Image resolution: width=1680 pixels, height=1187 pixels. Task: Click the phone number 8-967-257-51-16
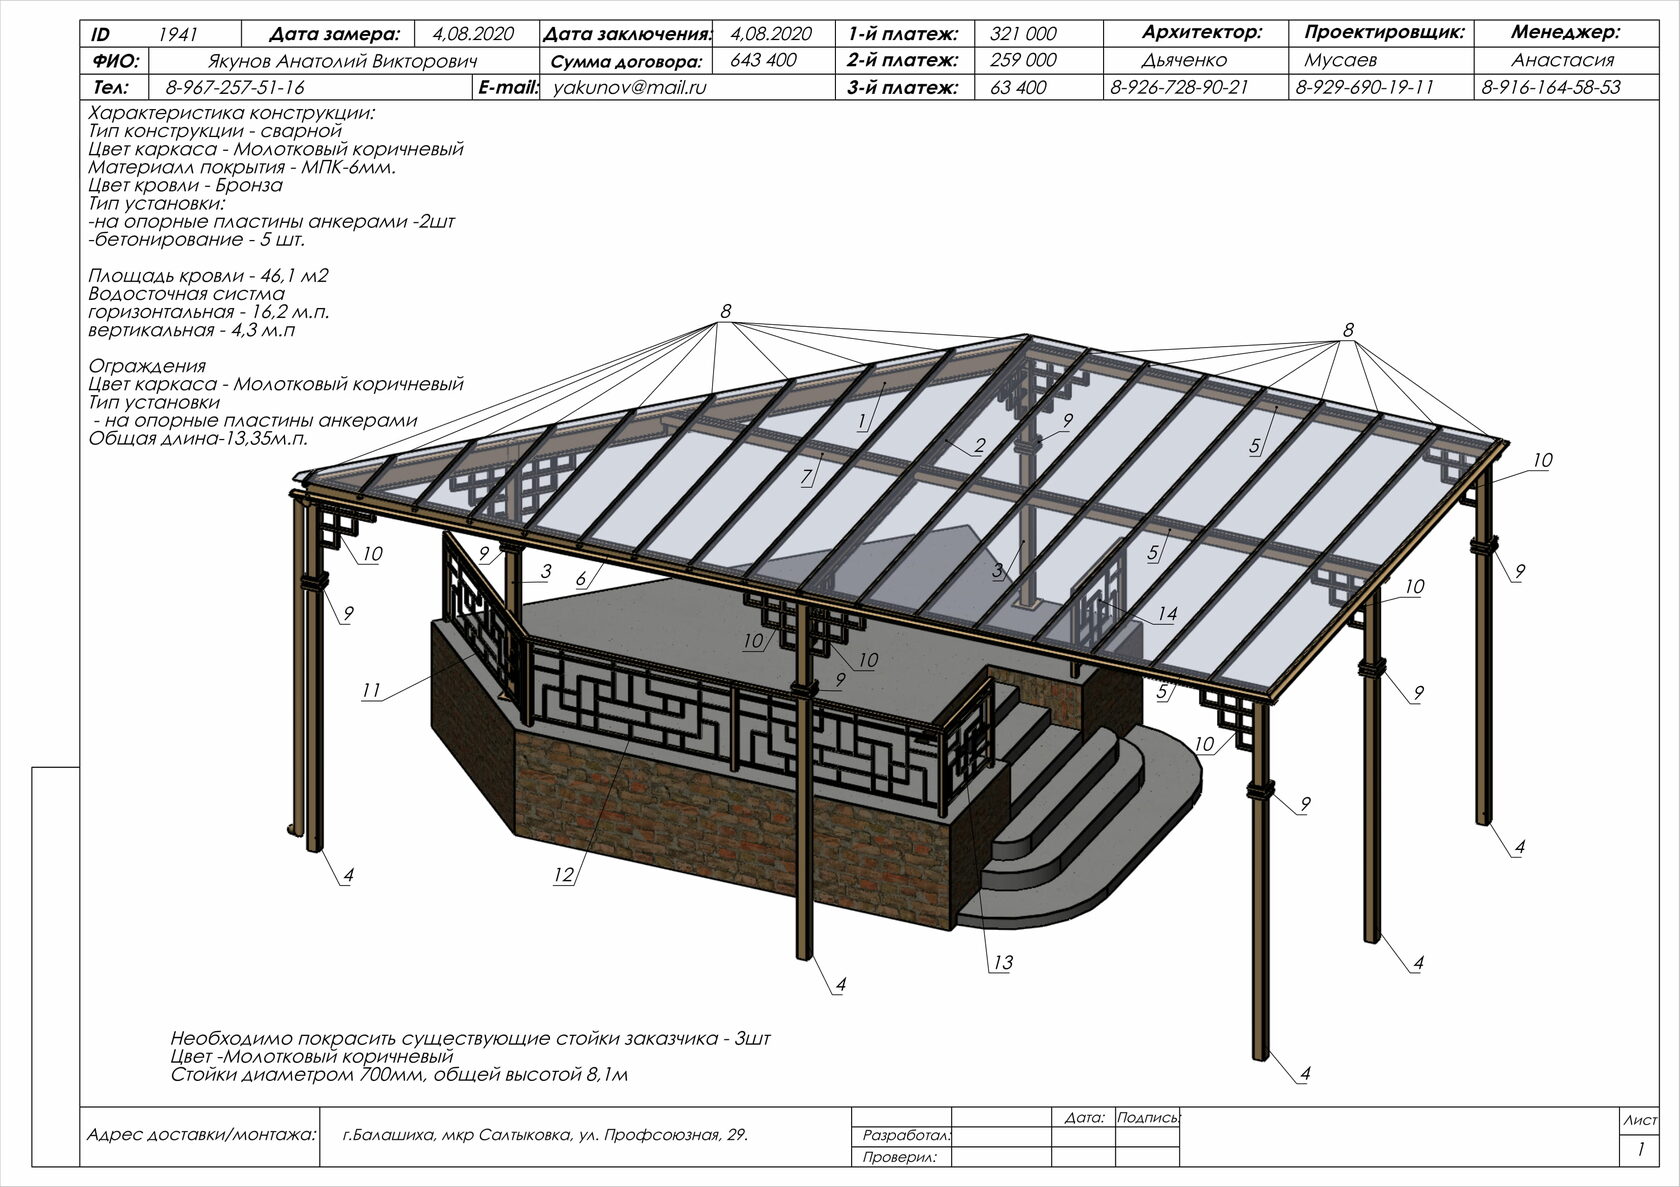(235, 88)
